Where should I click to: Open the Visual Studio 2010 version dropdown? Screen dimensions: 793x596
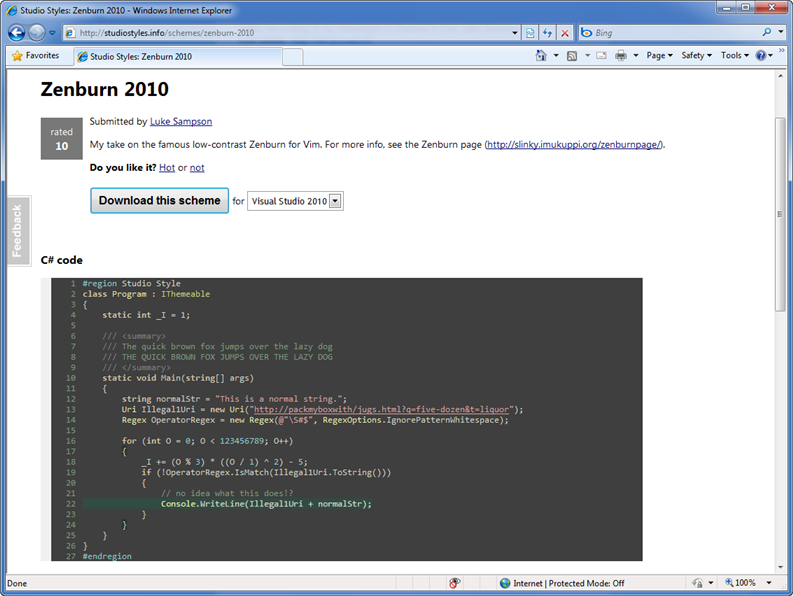(295, 201)
